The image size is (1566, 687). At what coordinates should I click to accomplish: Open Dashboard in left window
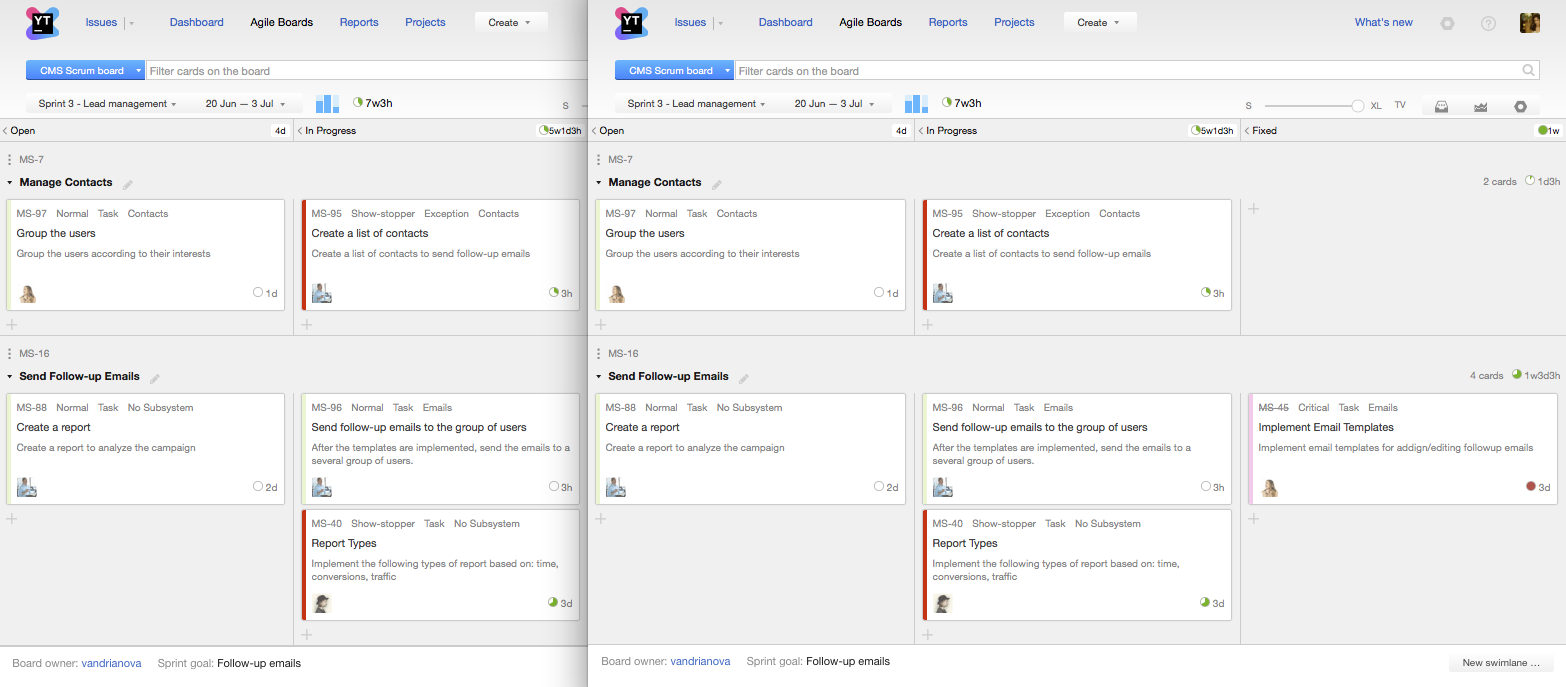coord(196,22)
